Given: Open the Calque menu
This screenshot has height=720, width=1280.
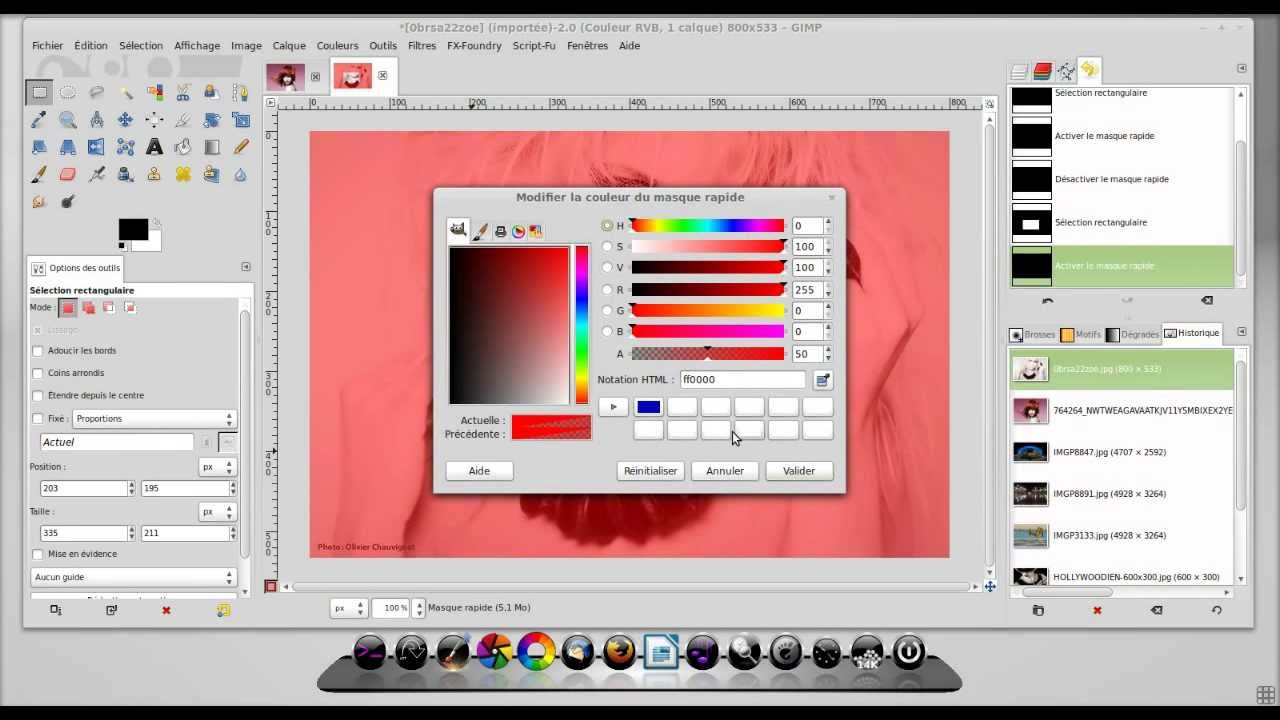Looking at the screenshot, I should tap(289, 46).
